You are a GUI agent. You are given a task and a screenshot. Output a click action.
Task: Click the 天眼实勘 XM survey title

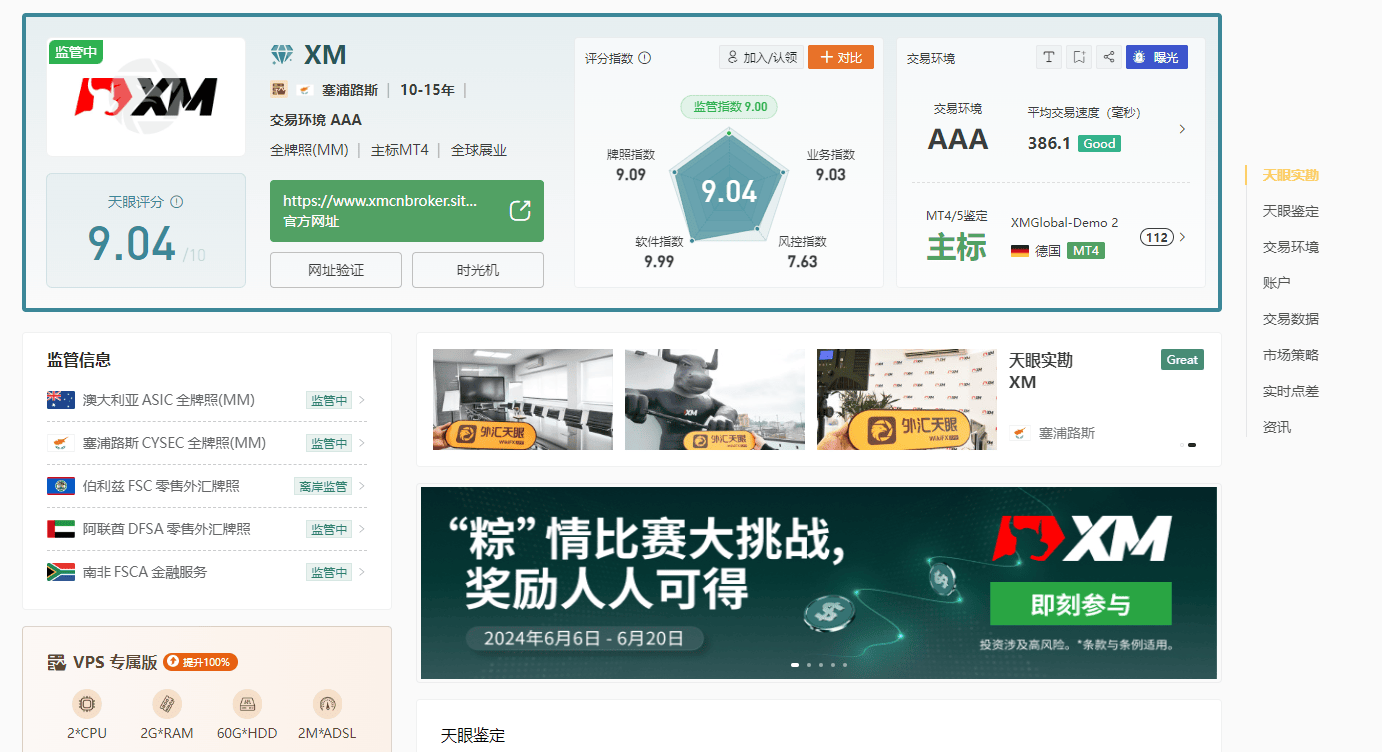[x=1041, y=371]
